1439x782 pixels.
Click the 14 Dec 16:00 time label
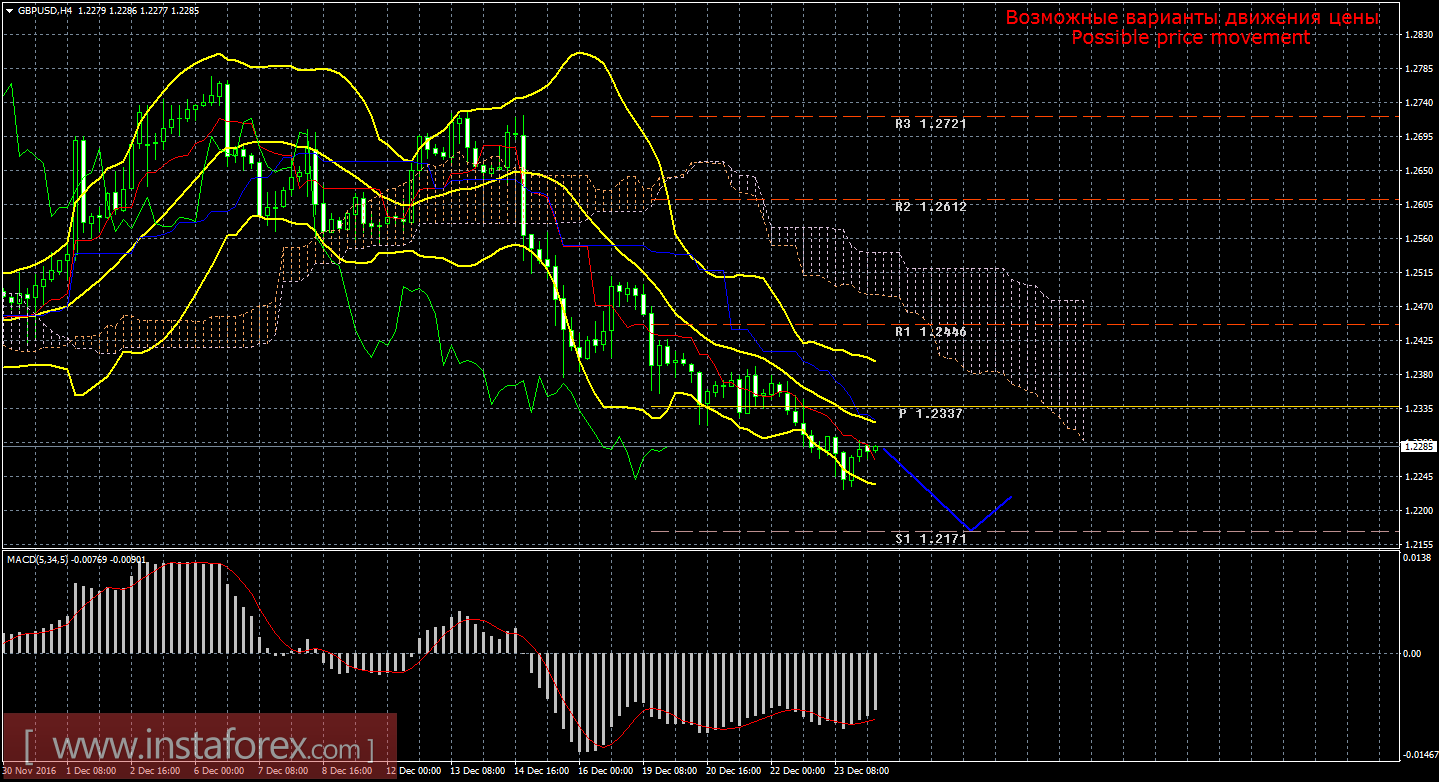[540, 771]
